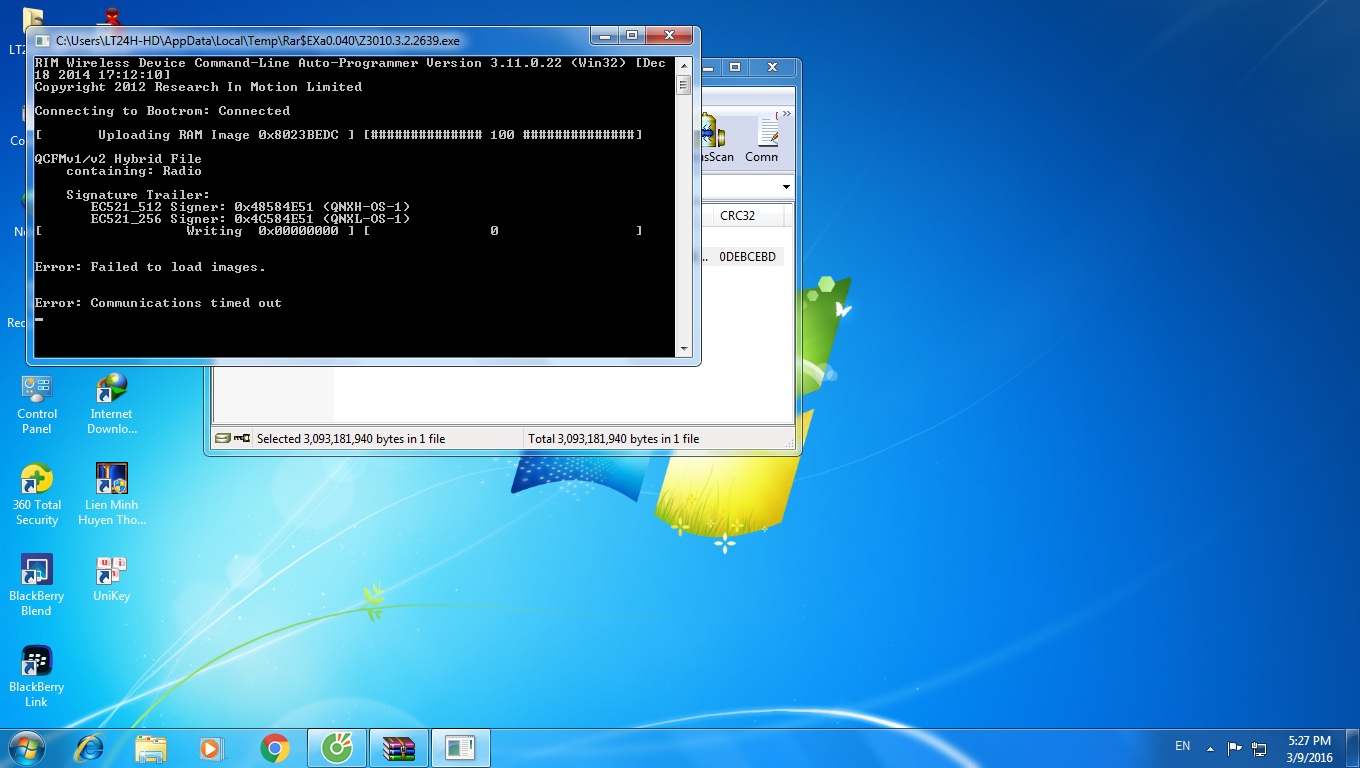This screenshot has height=768, width=1360.
Task: Click 'EC521_512 Signer' console line
Action: click(x=250, y=207)
